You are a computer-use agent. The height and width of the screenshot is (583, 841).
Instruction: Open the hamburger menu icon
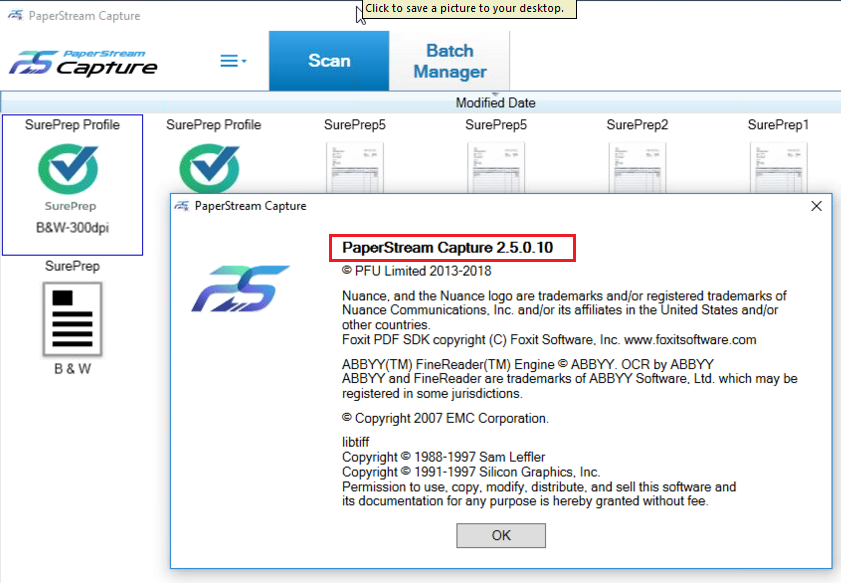point(228,60)
